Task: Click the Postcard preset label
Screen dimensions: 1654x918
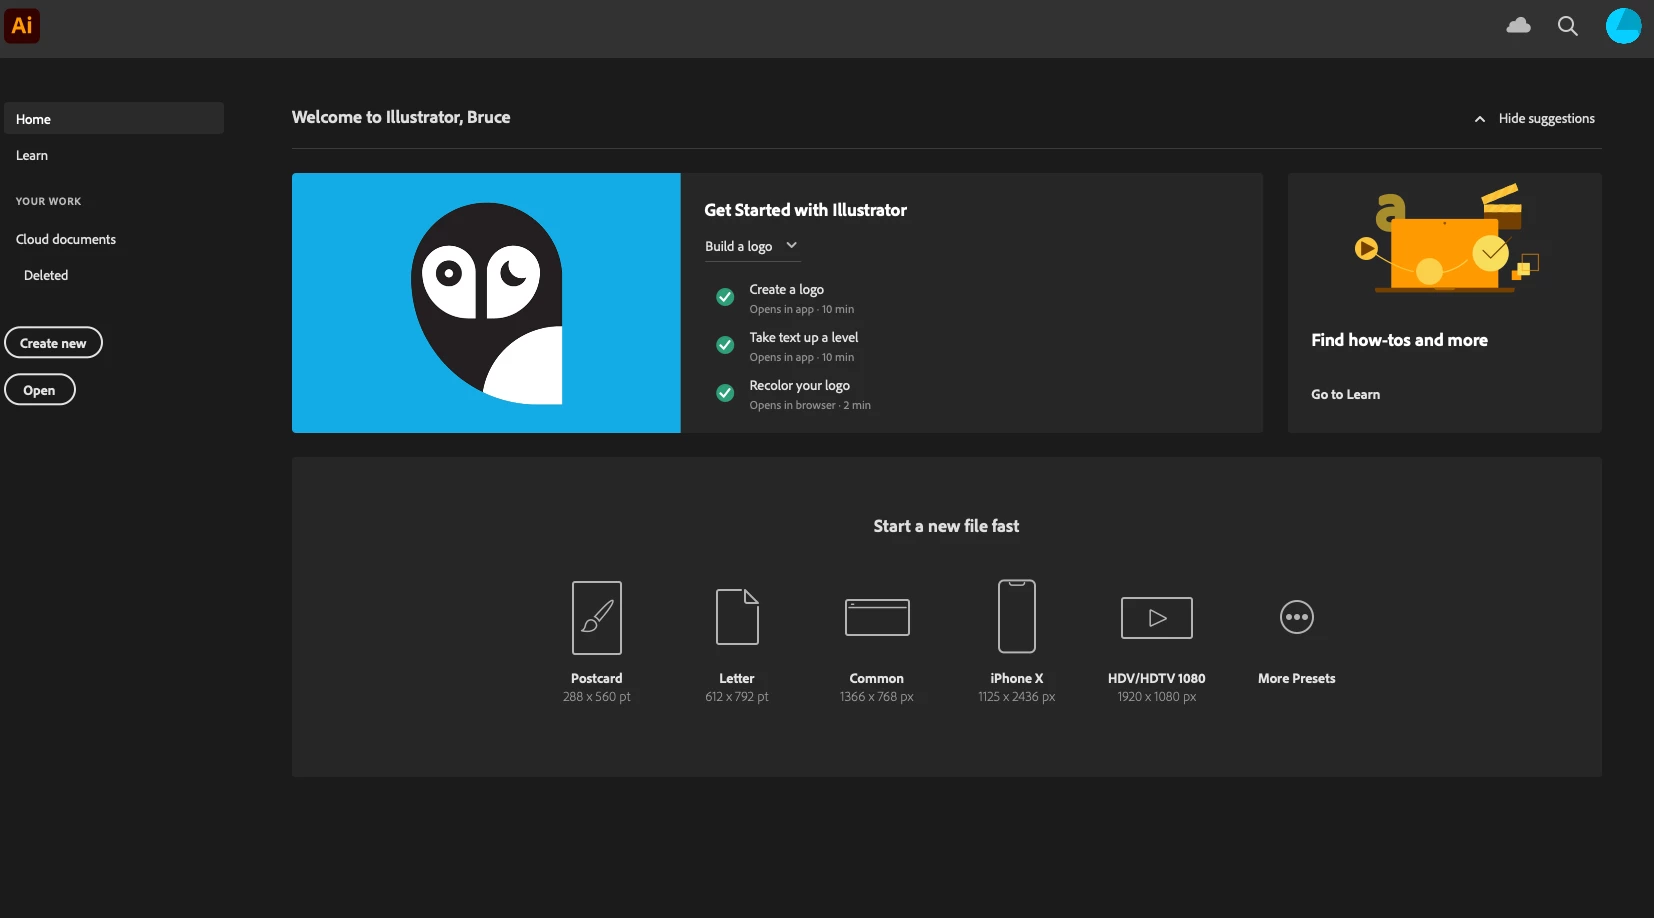Action: pos(597,678)
